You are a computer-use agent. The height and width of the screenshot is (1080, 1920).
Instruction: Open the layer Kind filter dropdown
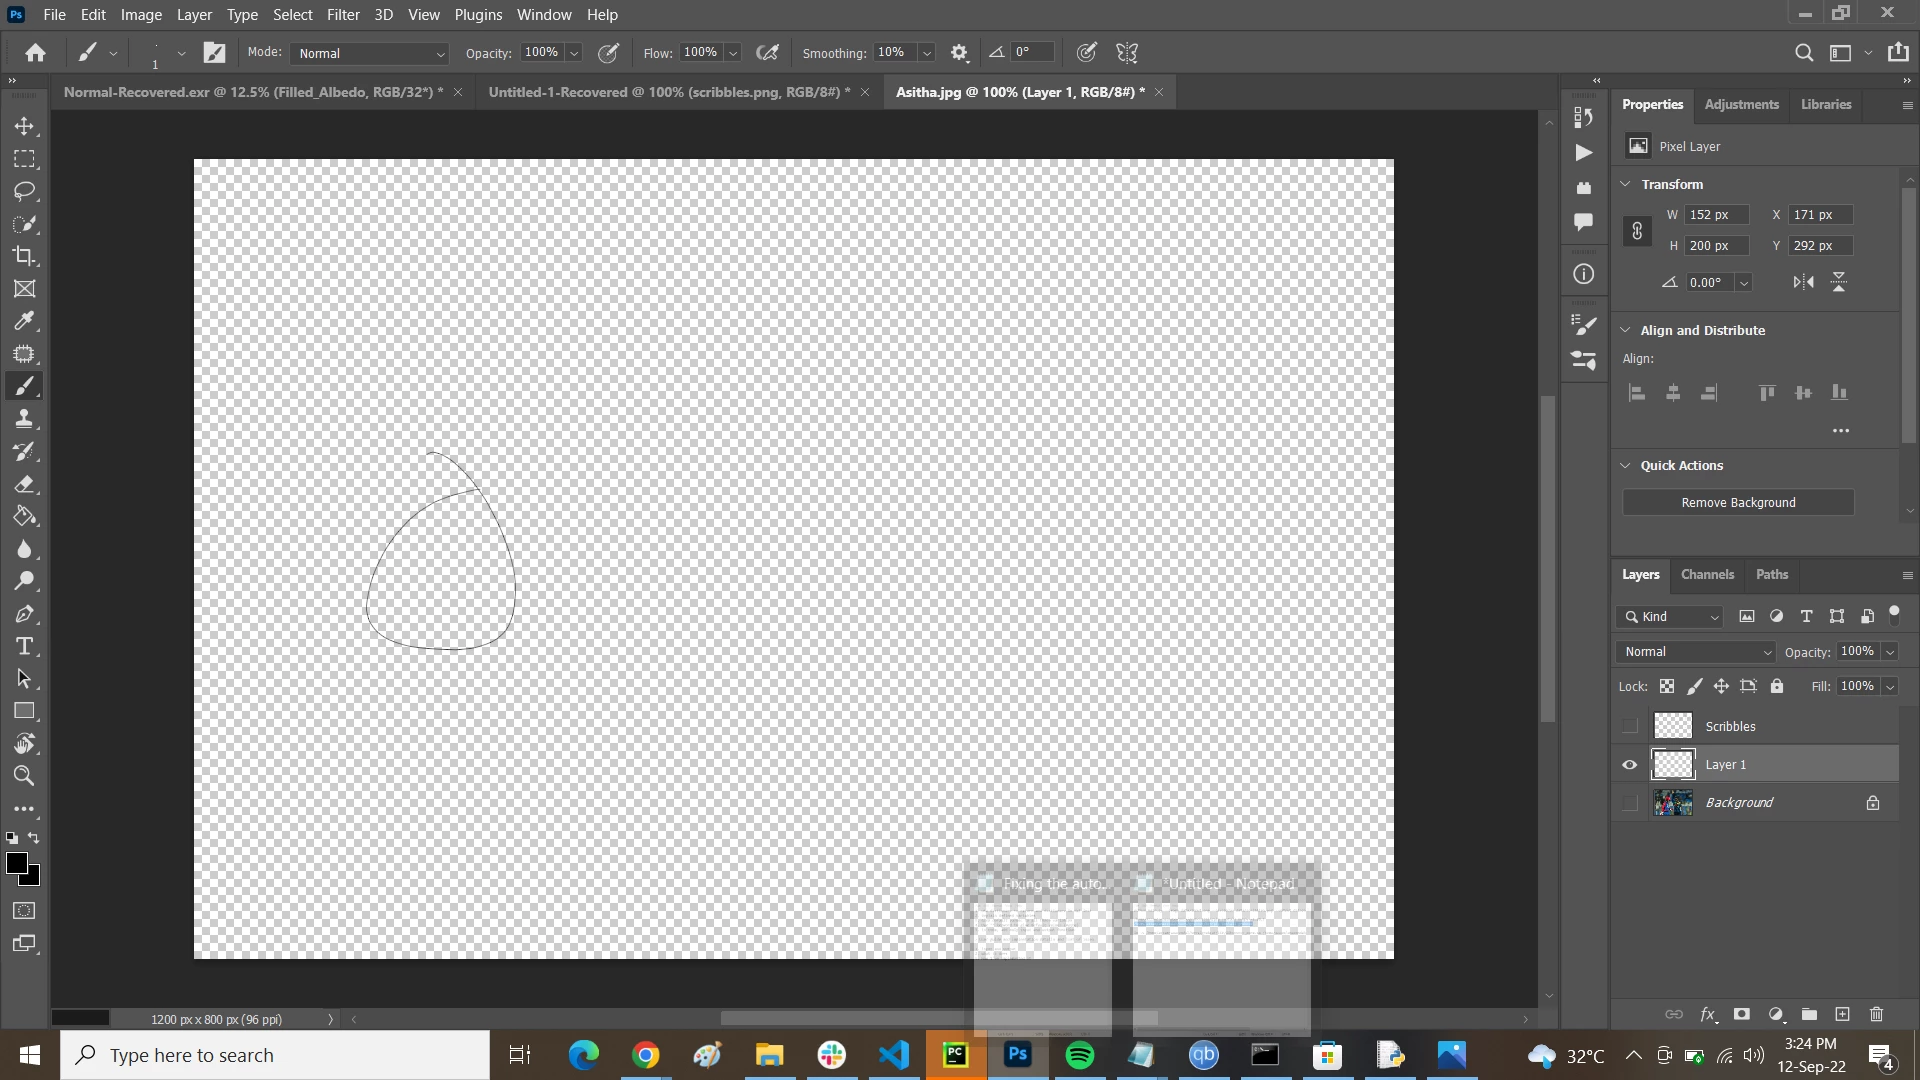pyautogui.click(x=1670, y=617)
